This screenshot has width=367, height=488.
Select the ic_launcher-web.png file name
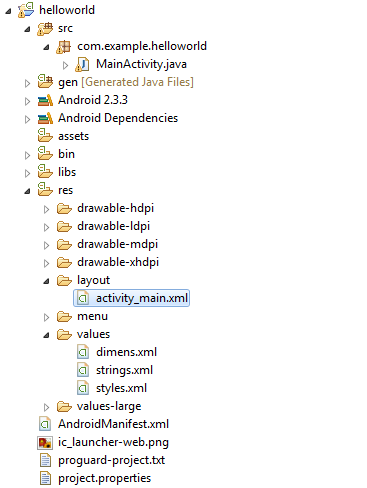click(x=113, y=442)
